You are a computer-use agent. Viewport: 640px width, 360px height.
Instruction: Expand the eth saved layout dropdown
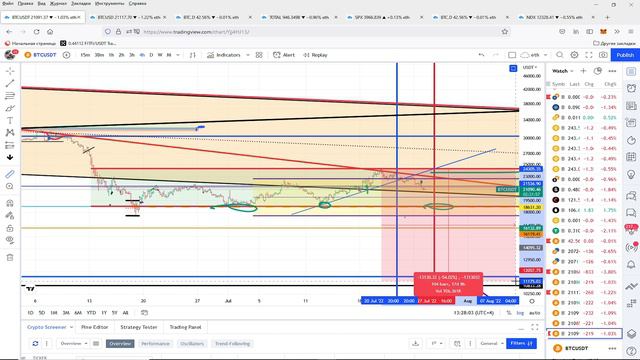click(545, 55)
